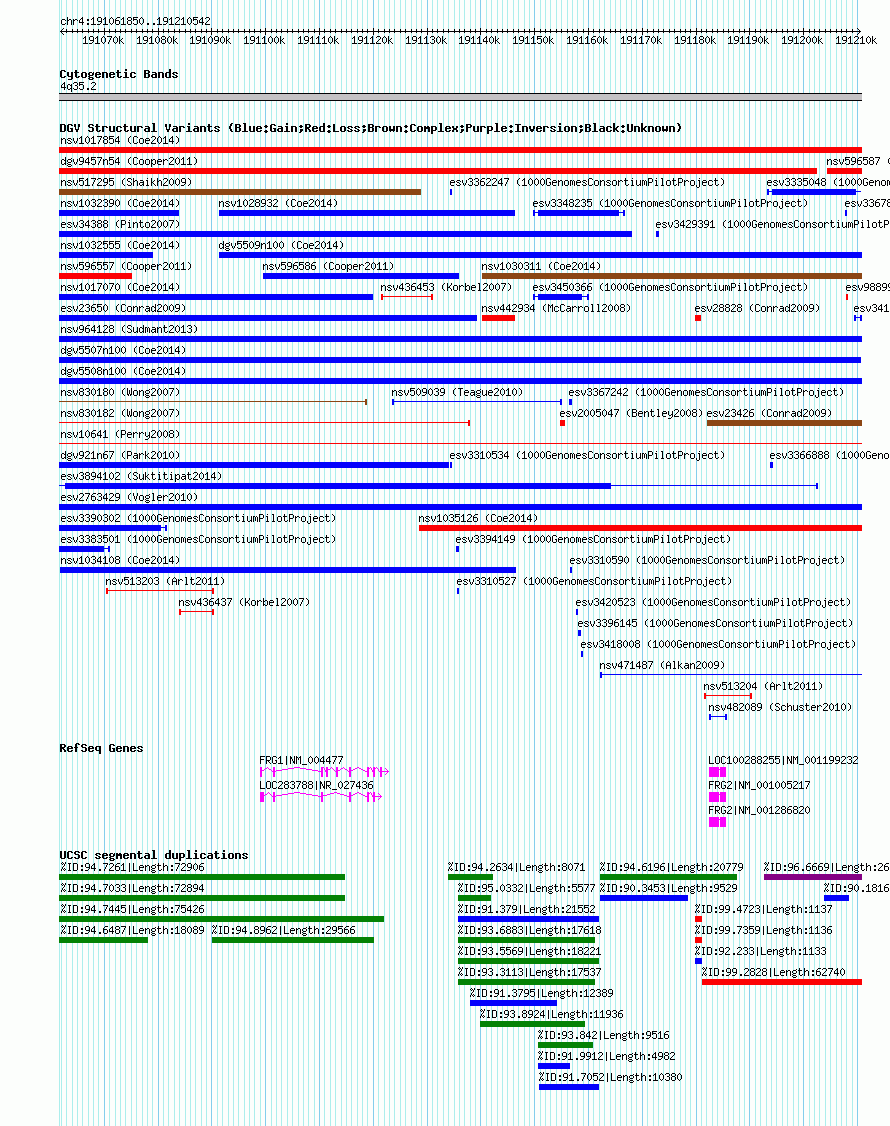Open the LOC283788|NR_027436 gene label
This screenshot has height=1126, width=890.
point(316,786)
